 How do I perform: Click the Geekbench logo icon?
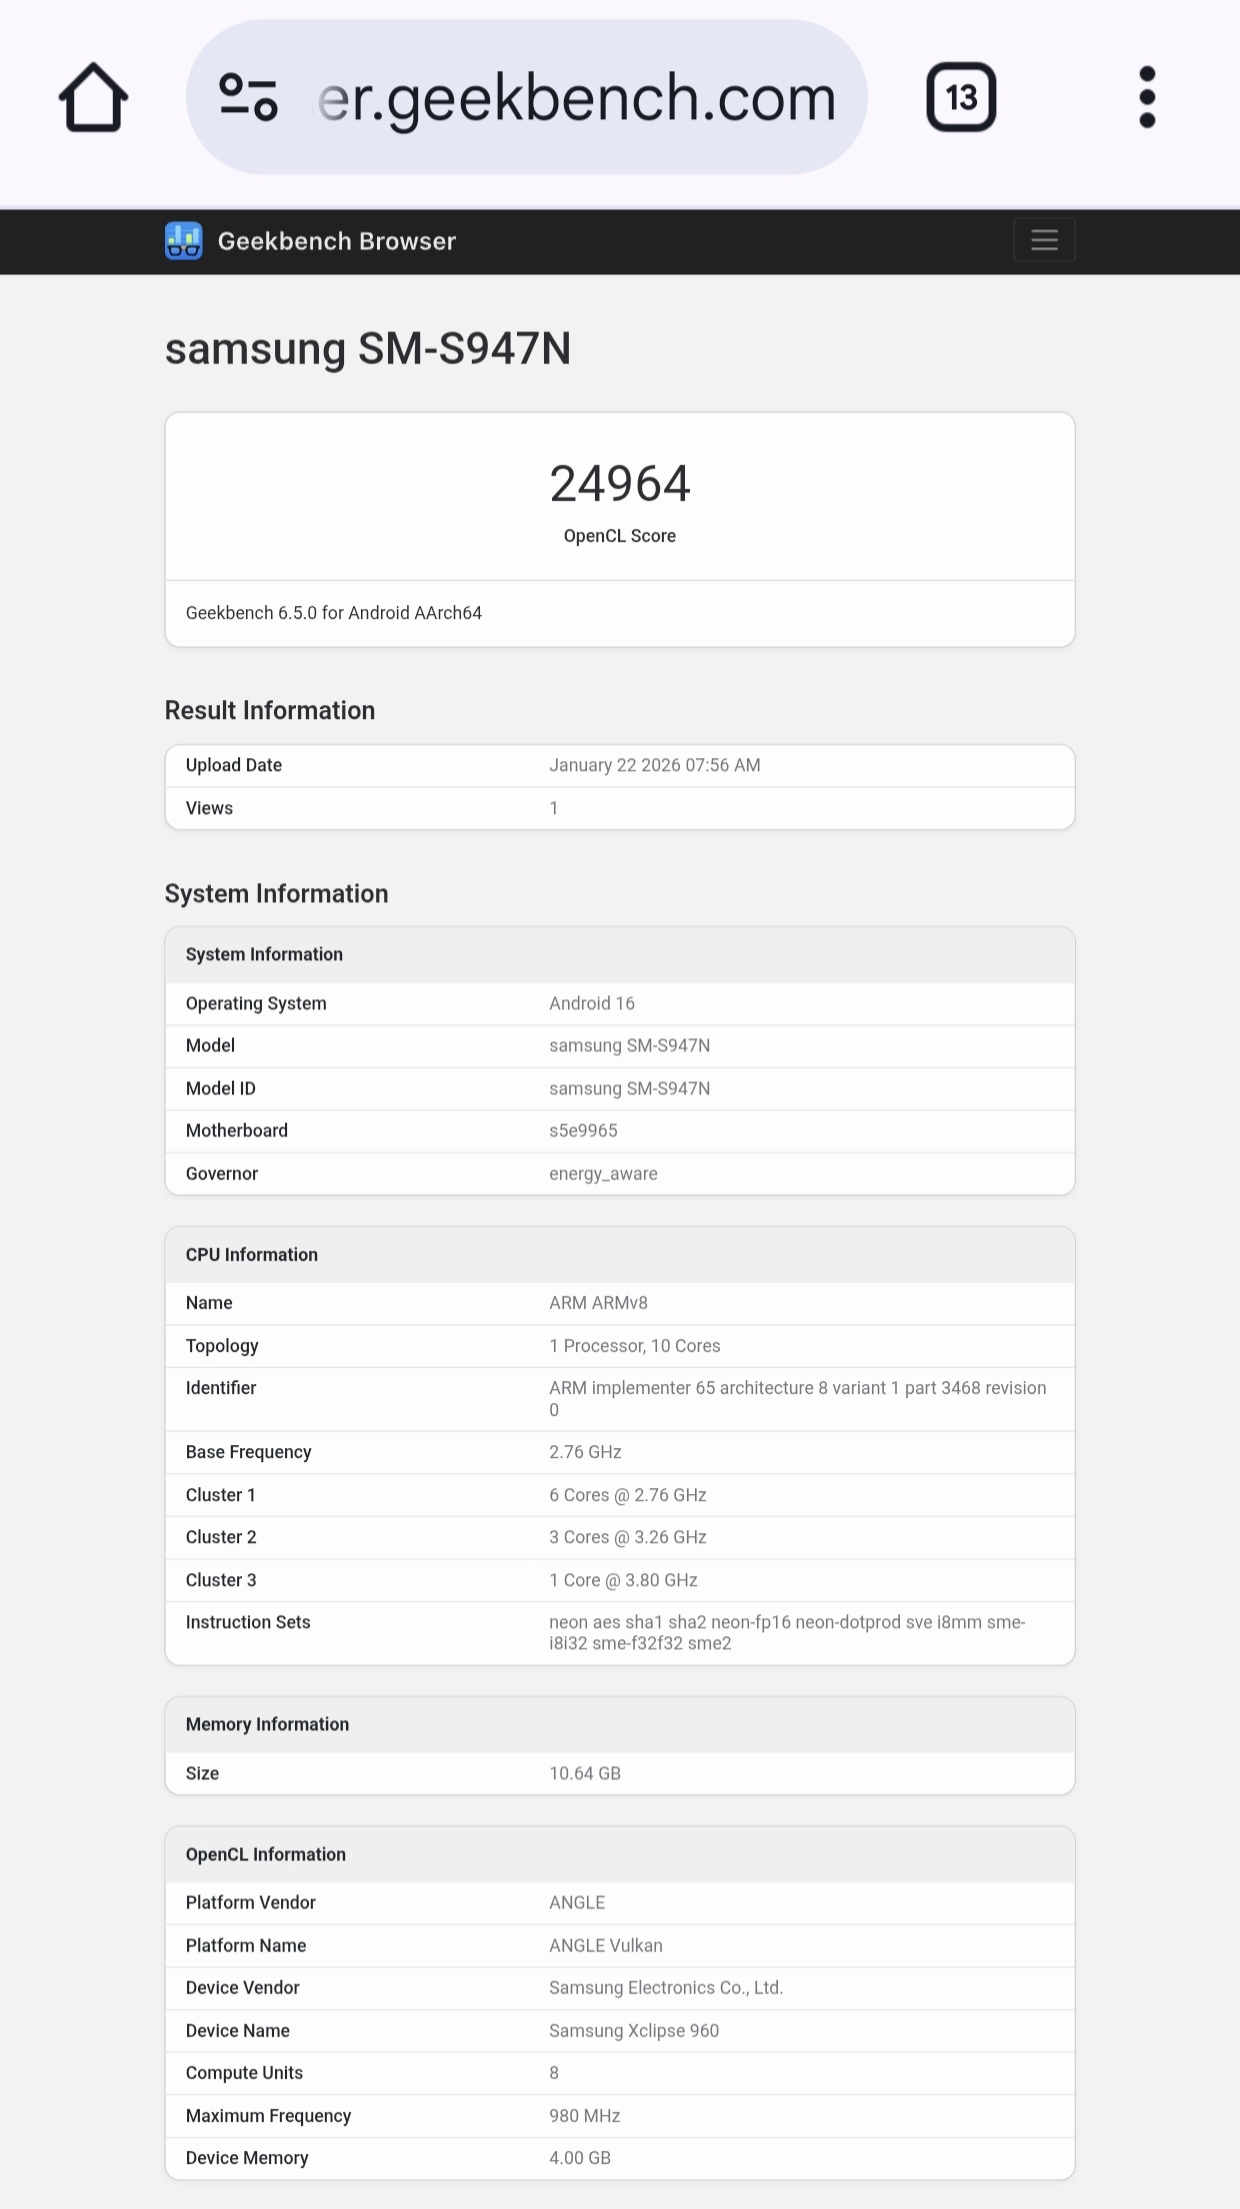point(184,241)
